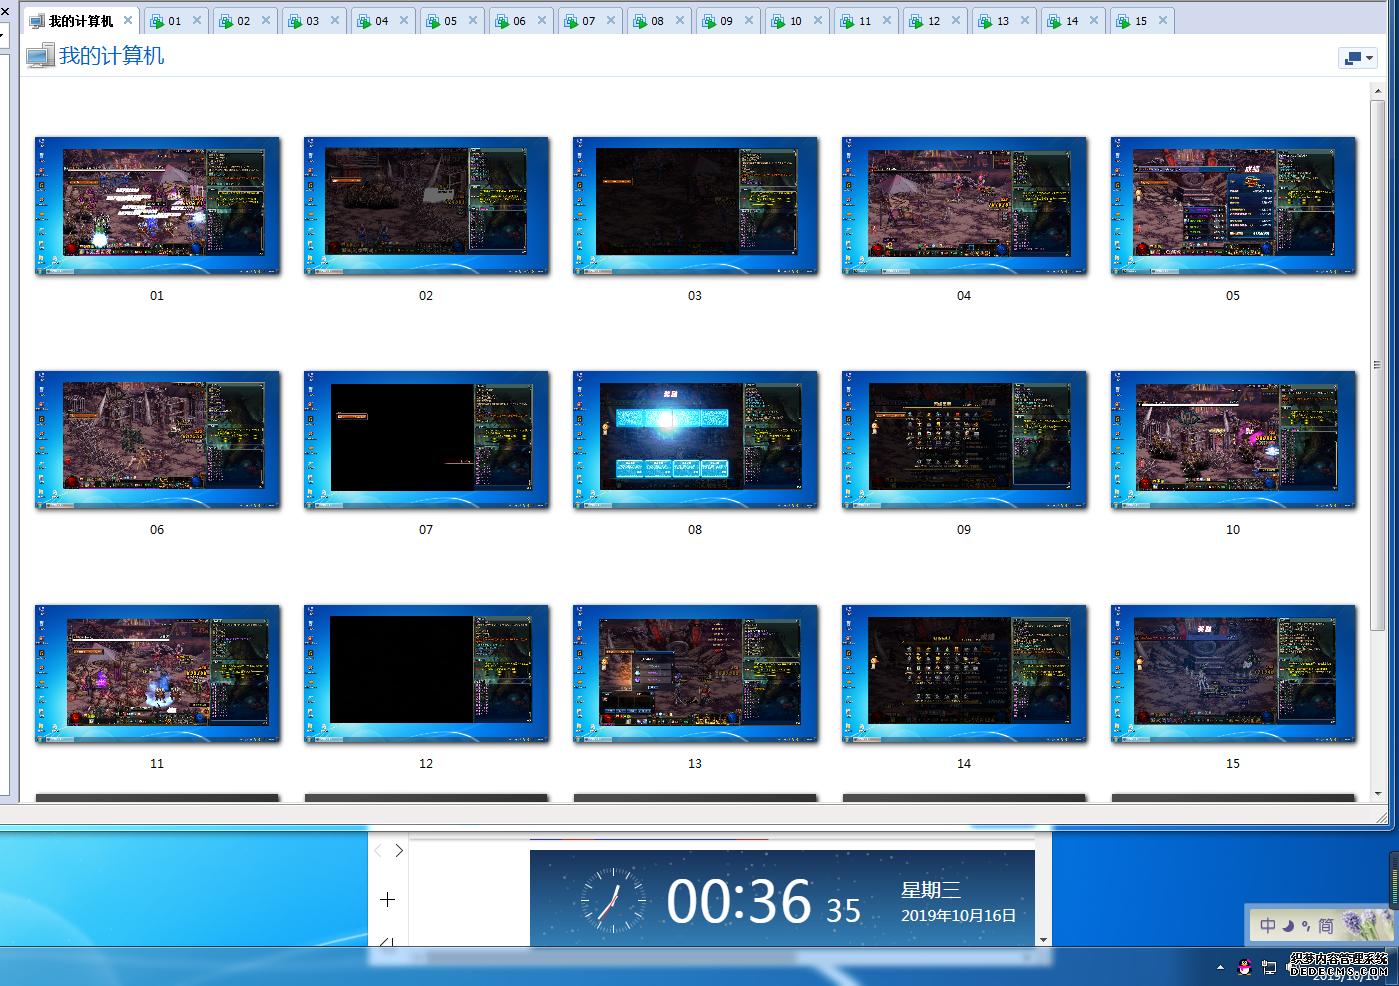
Task: Select the VM 11 preview thumbnail
Action: (157, 673)
